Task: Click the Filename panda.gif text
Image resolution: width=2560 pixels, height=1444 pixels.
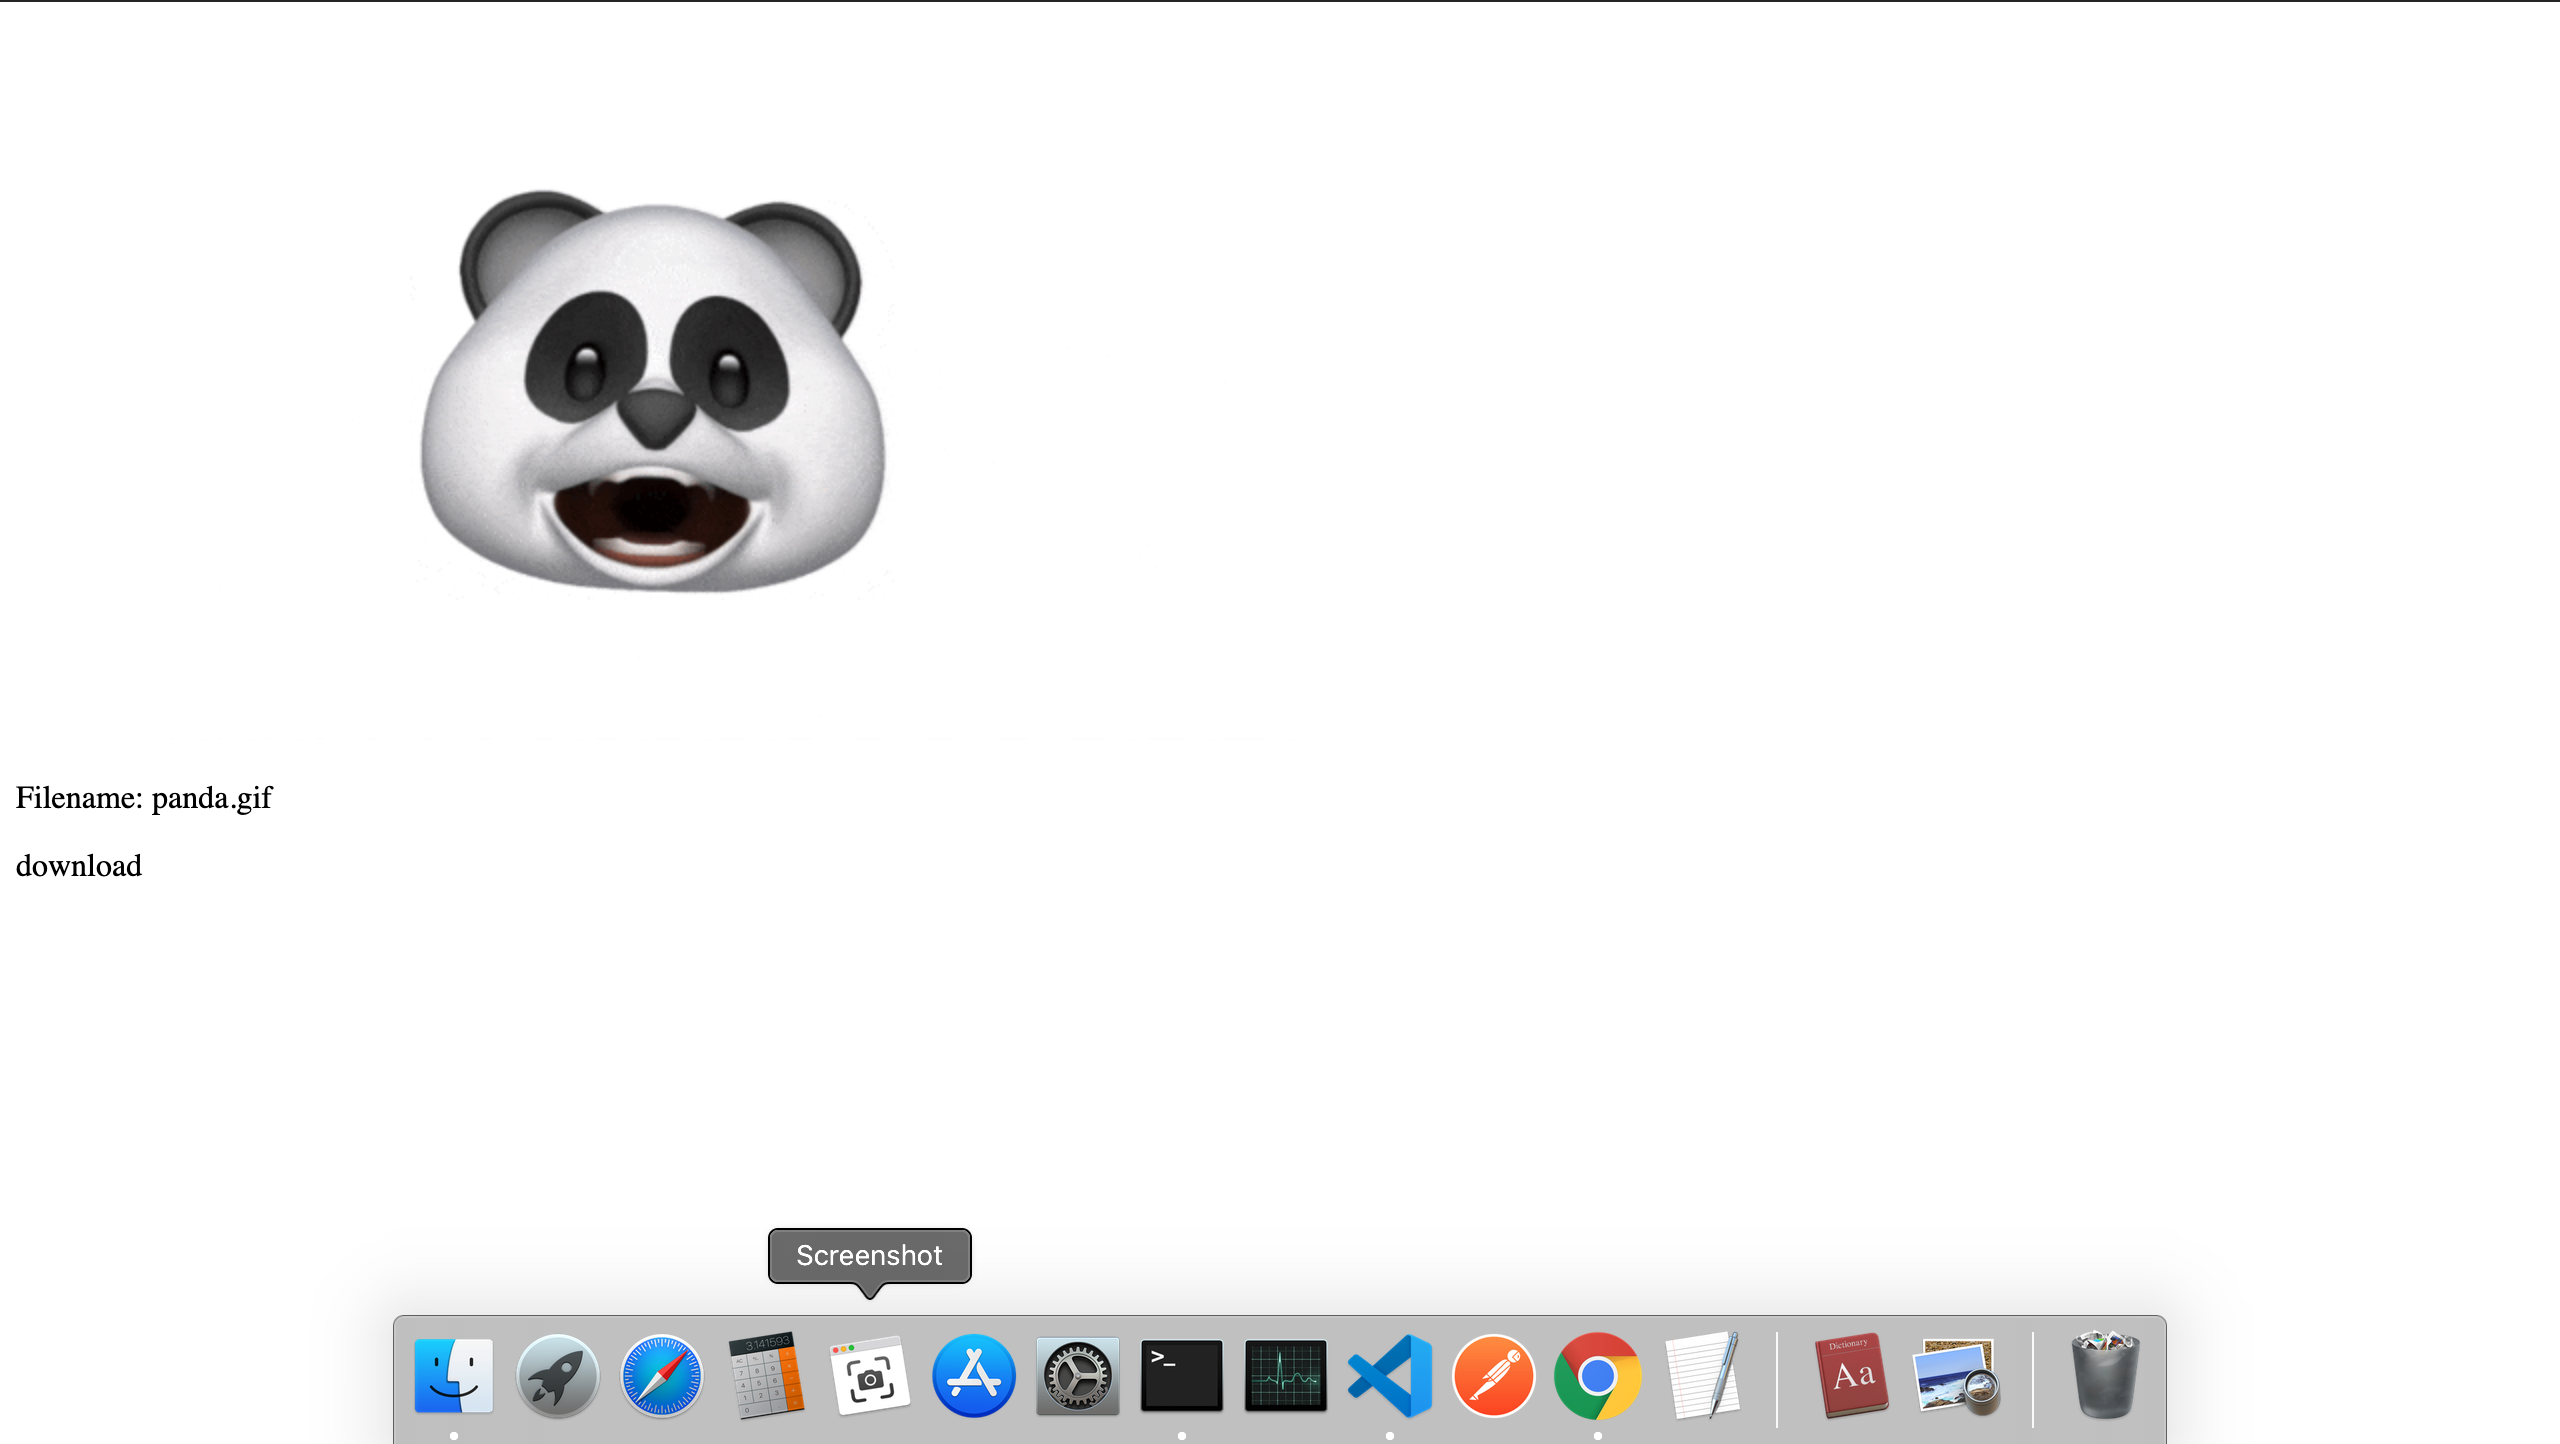Action: pyautogui.click(x=144, y=798)
